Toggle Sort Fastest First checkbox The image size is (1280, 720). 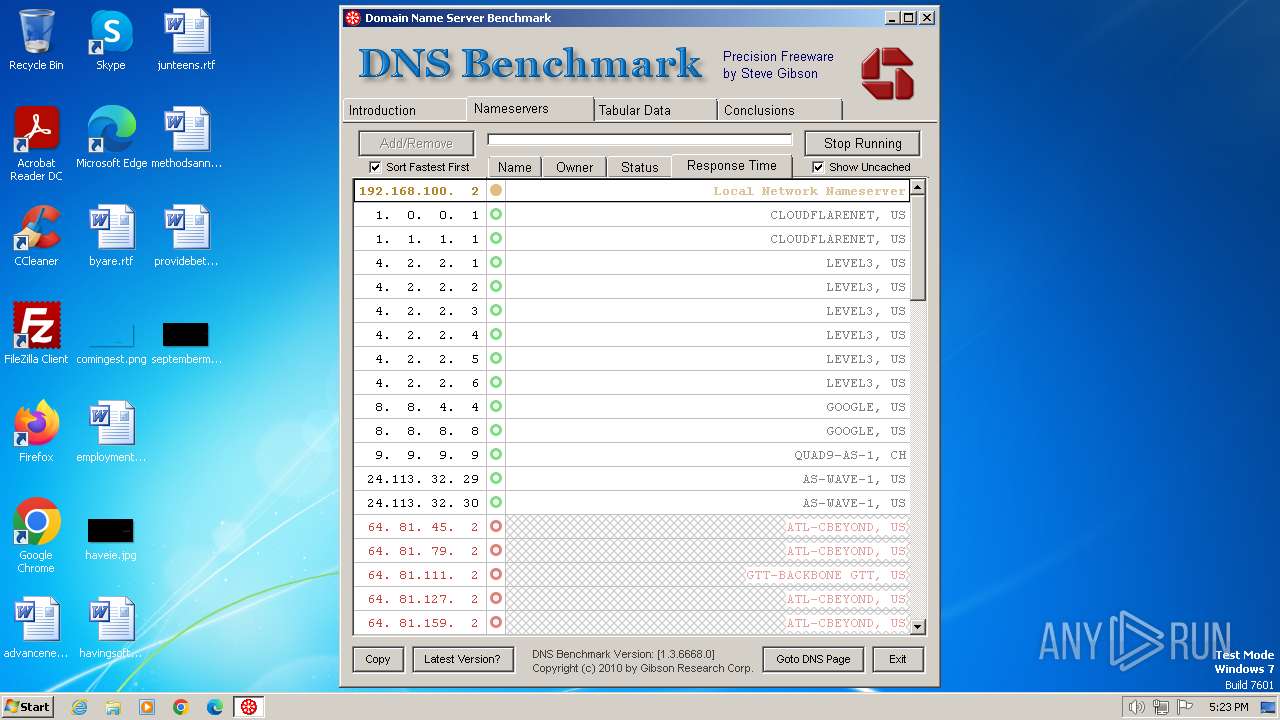pos(375,167)
